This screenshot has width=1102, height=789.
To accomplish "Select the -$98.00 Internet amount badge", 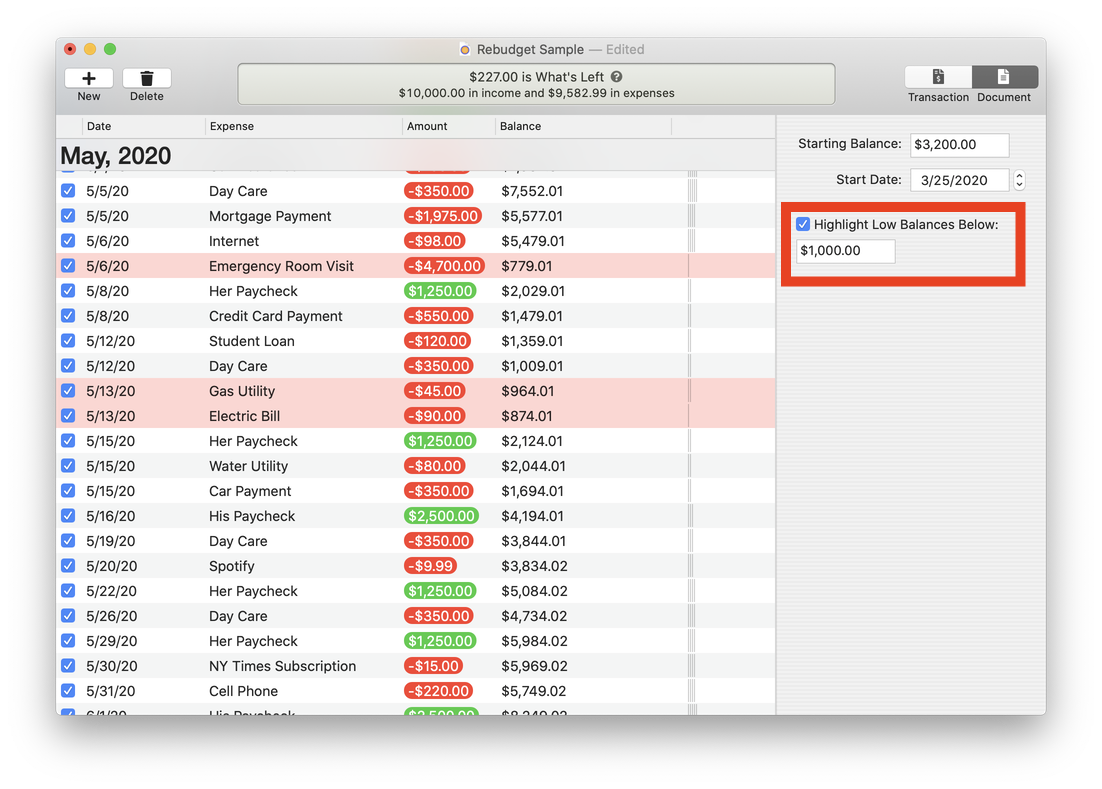I will (x=435, y=242).
